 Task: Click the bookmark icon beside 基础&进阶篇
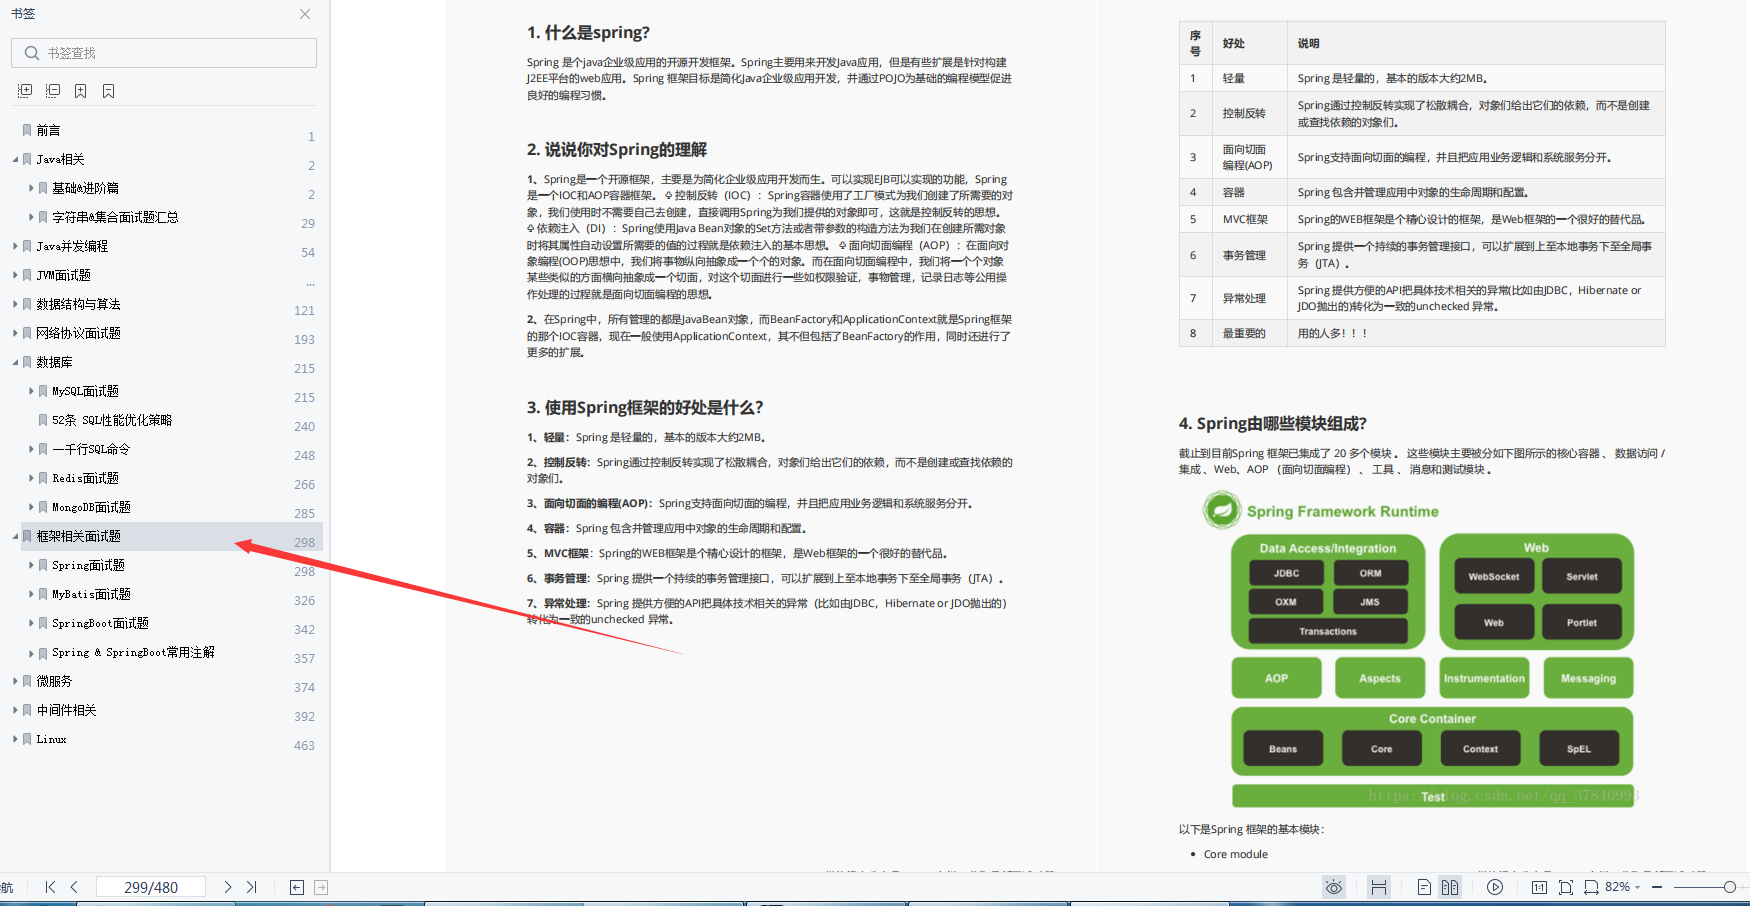43,188
